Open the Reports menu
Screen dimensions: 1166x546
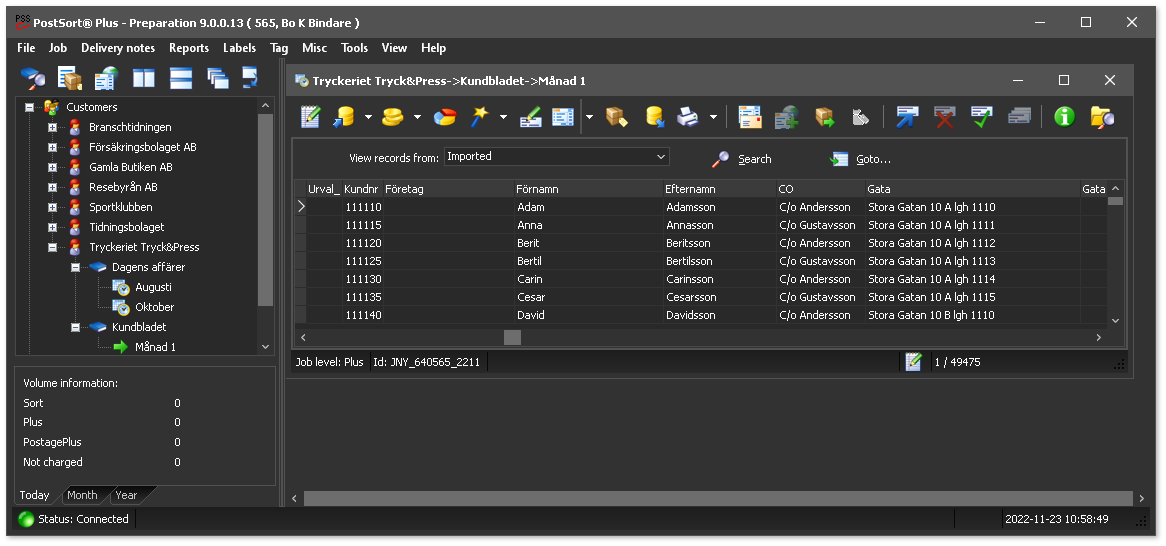click(189, 48)
